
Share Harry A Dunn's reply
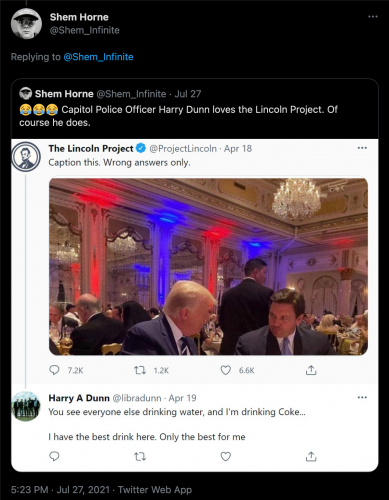tap(311, 456)
